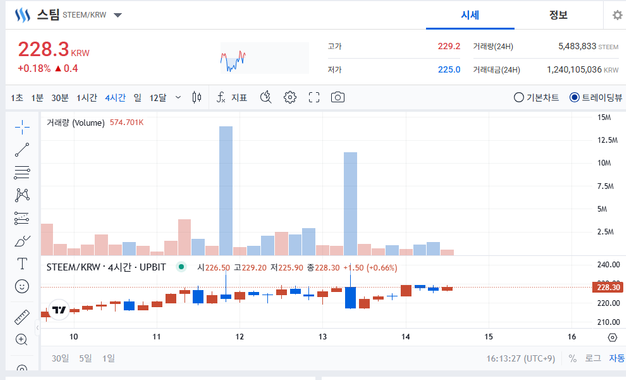Toggle the 로그 scale option
Image resolution: width=626 pixels, height=380 pixels.
pos(593,358)
